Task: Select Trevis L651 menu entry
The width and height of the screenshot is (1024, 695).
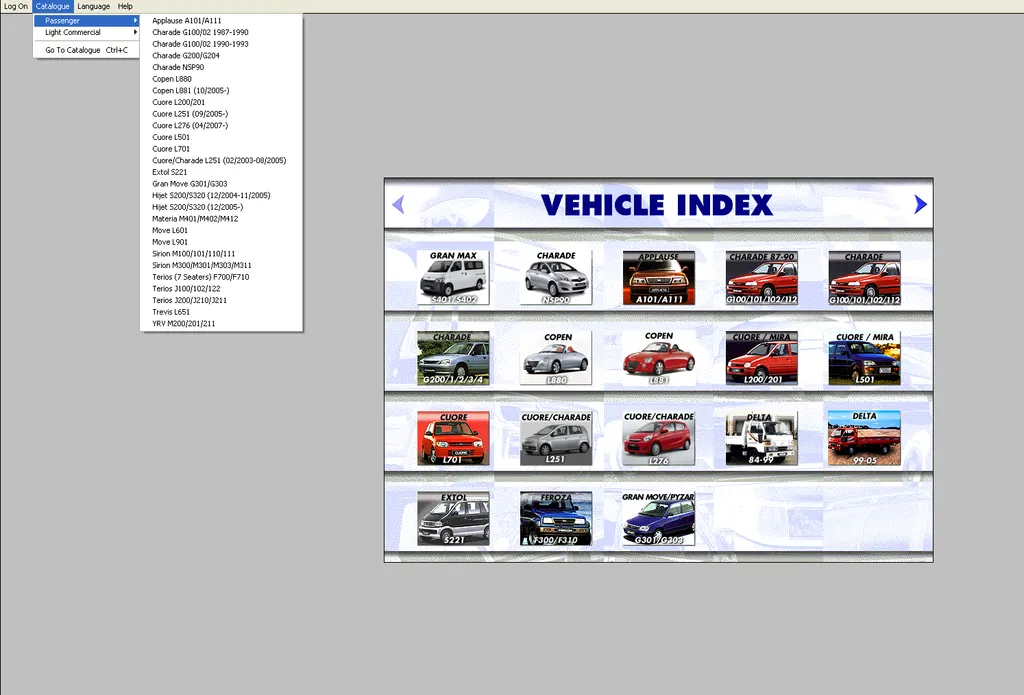Action: coord(221,312)
